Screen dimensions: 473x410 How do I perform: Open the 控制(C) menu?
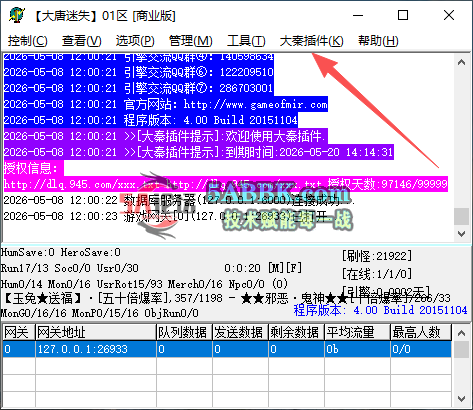[28, 41]
